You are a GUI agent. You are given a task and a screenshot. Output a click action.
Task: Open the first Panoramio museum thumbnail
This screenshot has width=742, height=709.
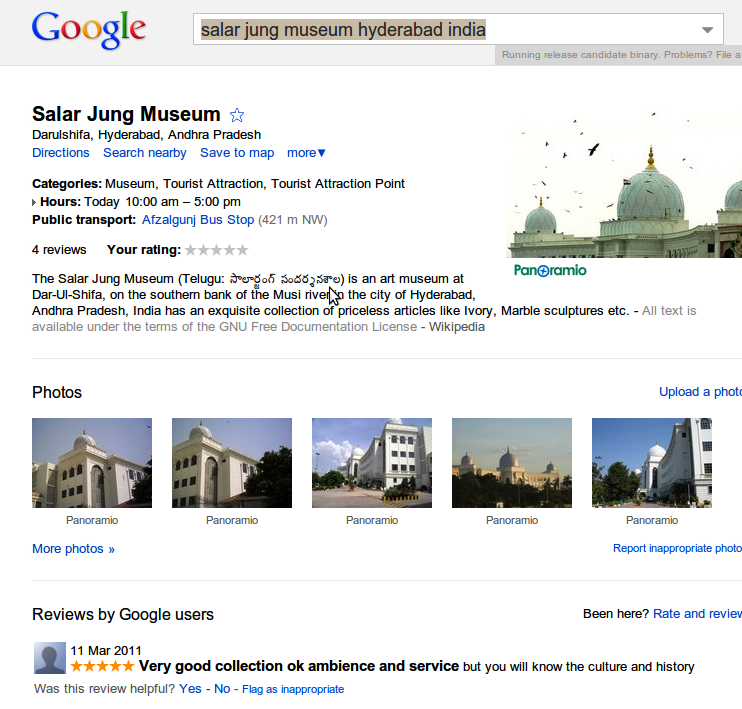pos(92,463)
